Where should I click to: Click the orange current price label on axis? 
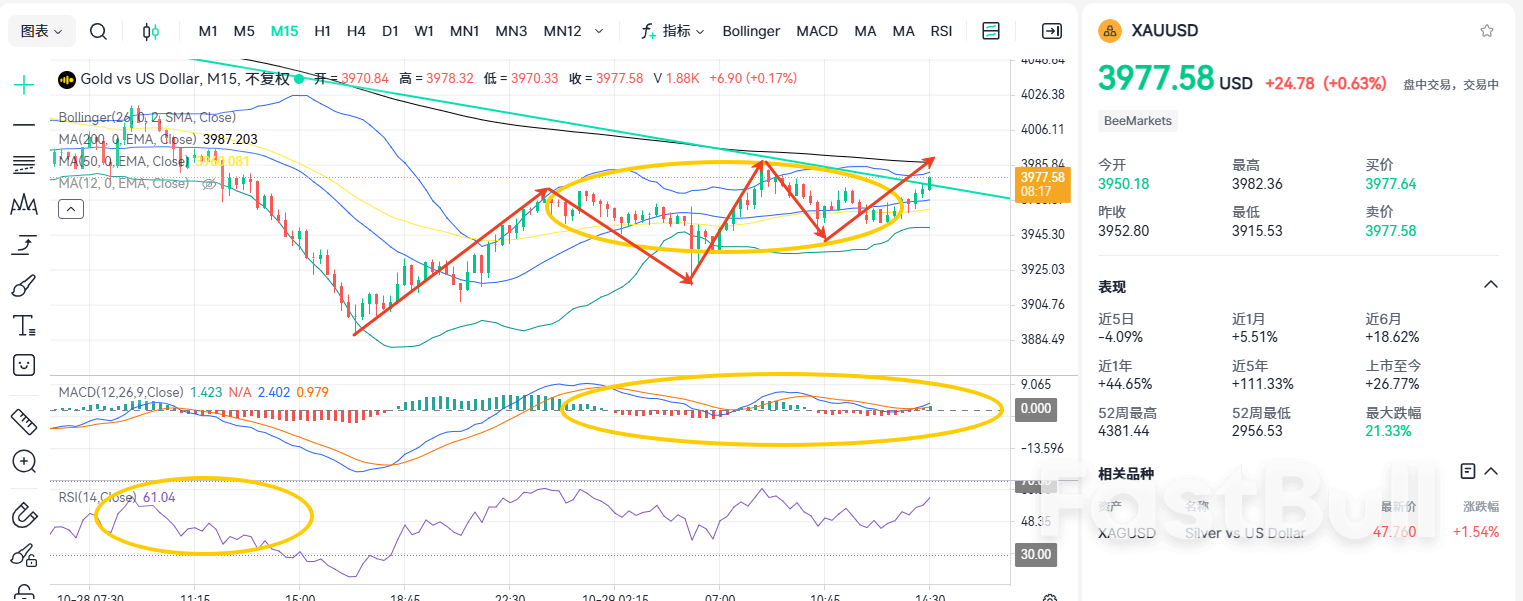(1041, 183)
